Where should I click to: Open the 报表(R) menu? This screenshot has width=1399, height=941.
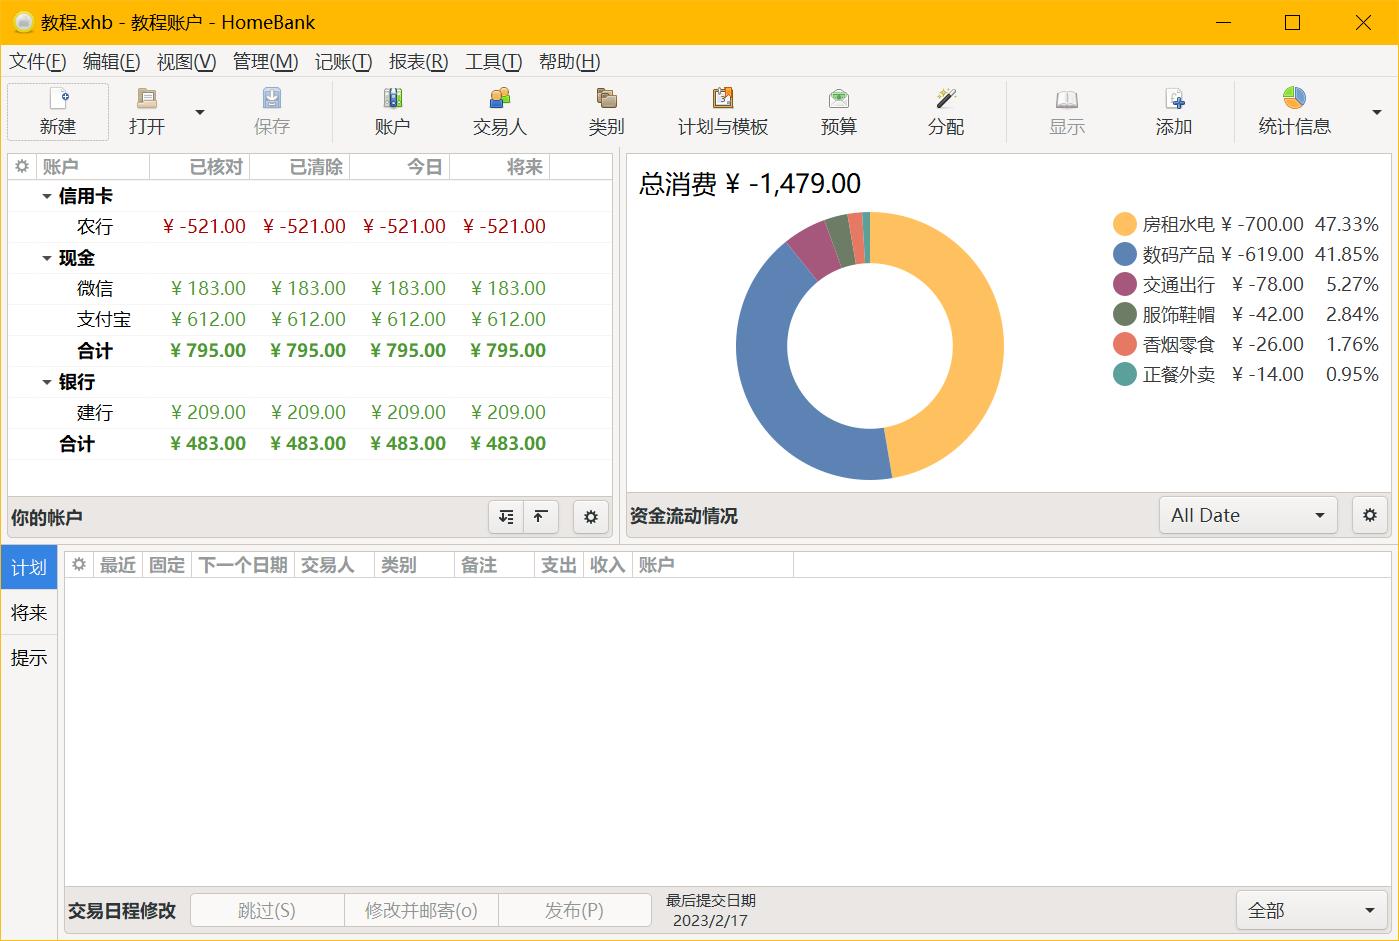click(x=418, y=62)
